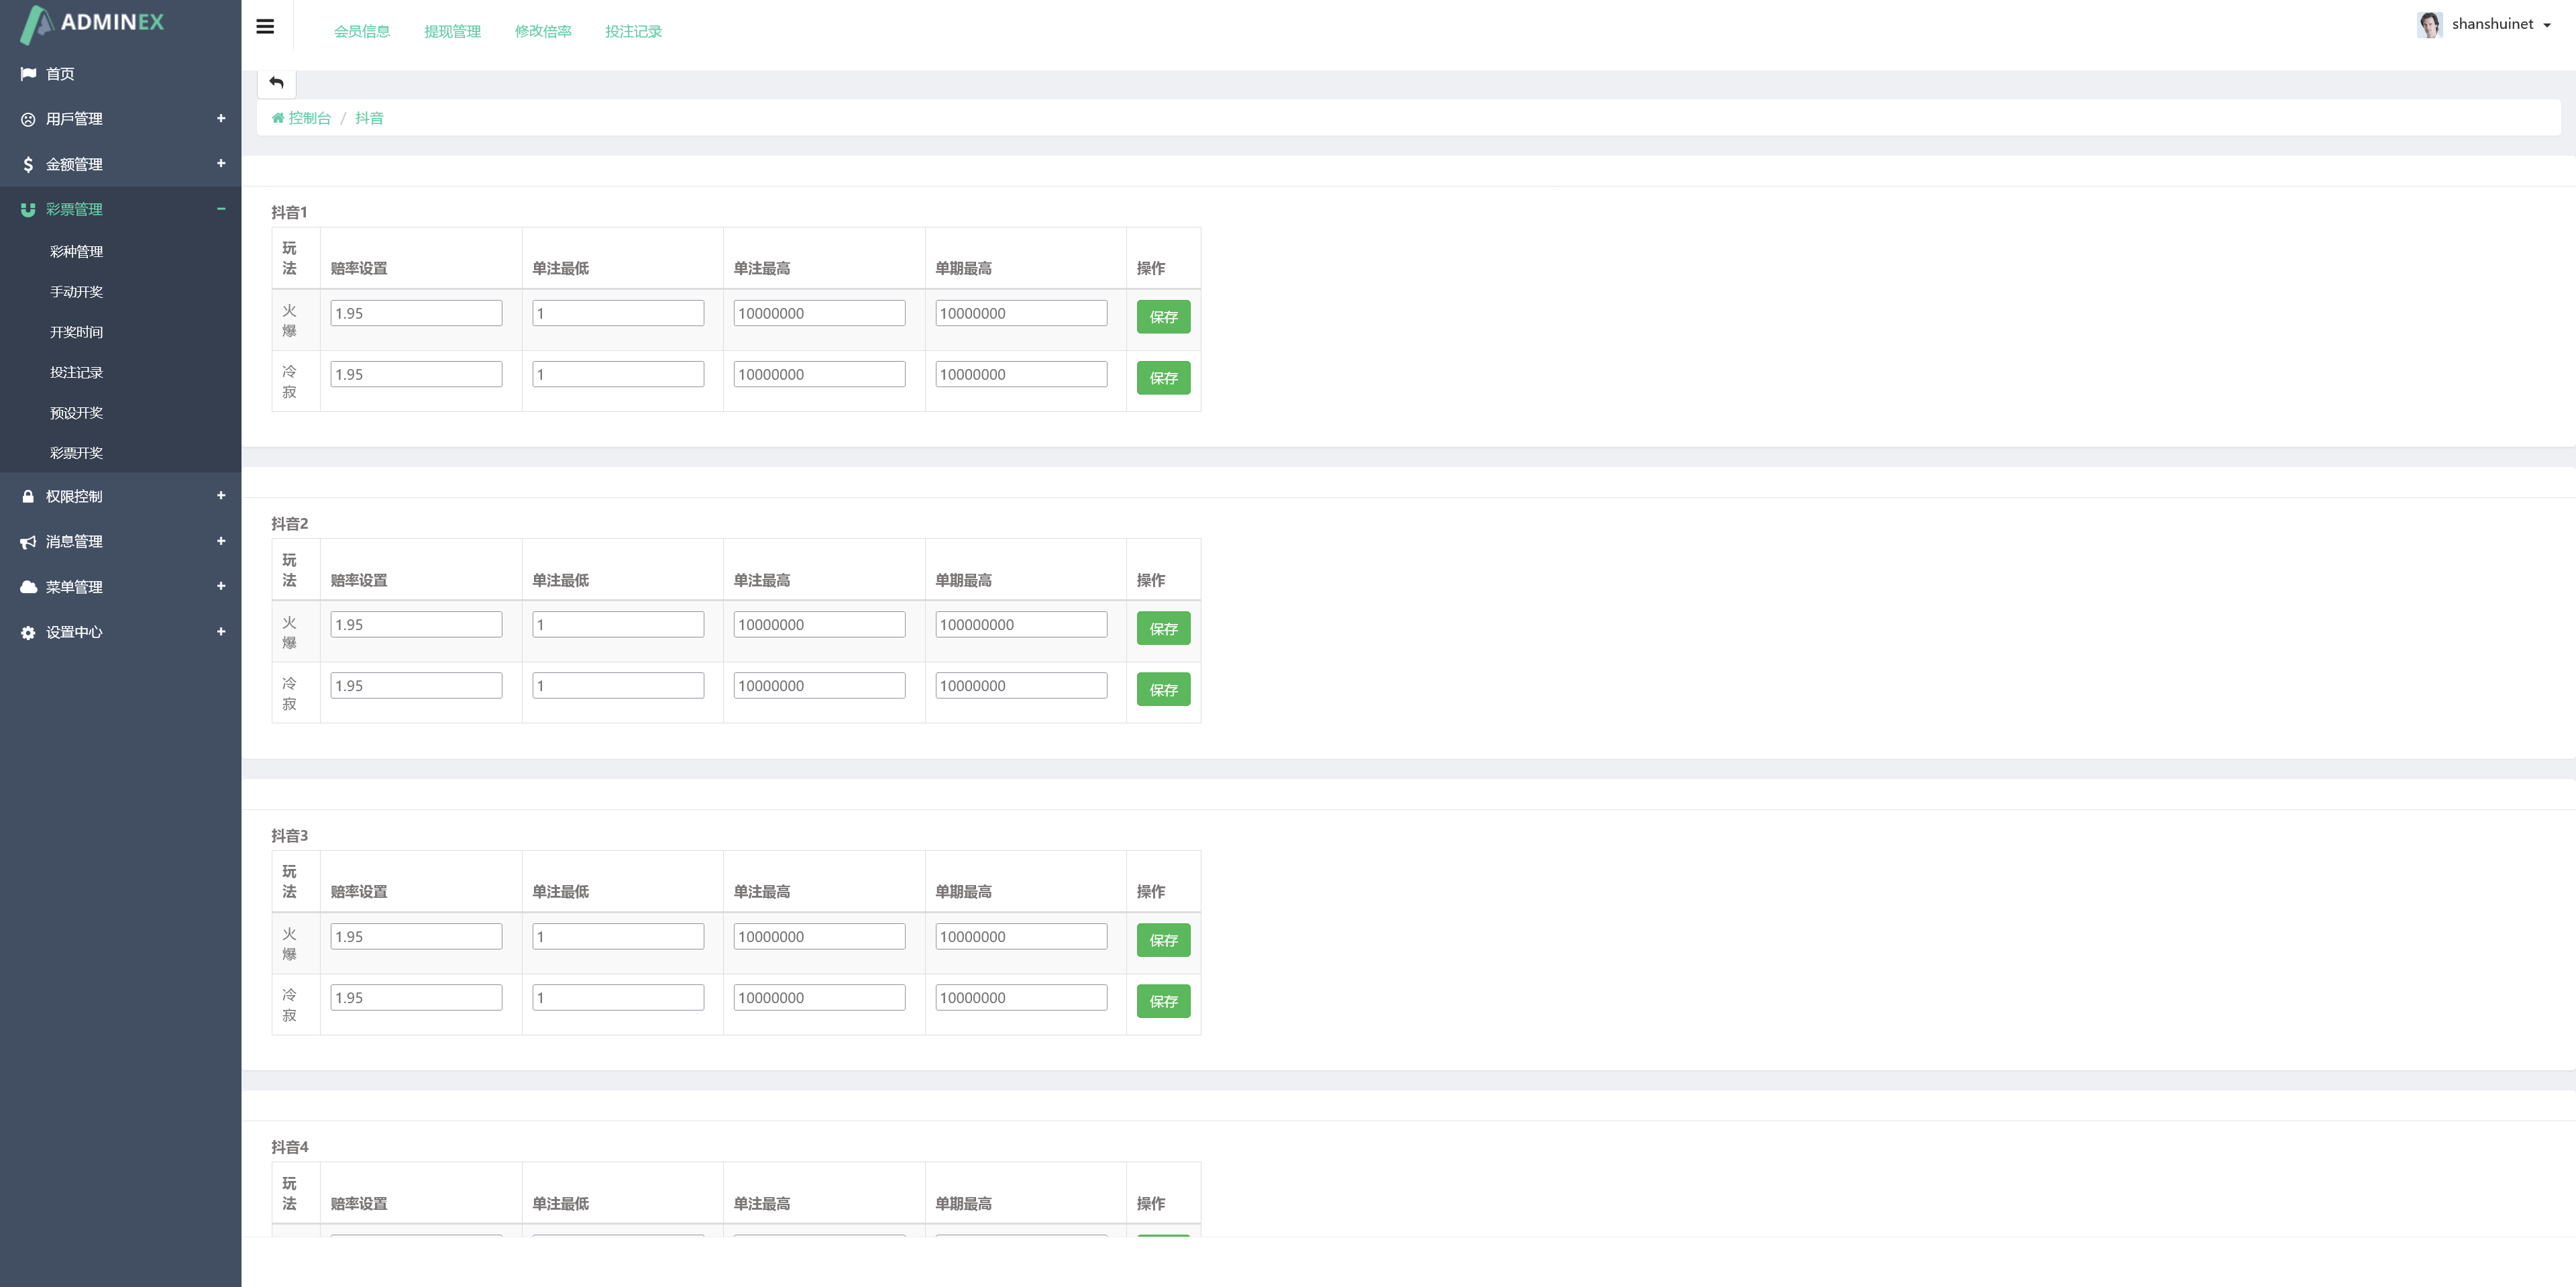Click the 抖音 breadcrumb link
2576x1287 pixels.
(369, 118)
